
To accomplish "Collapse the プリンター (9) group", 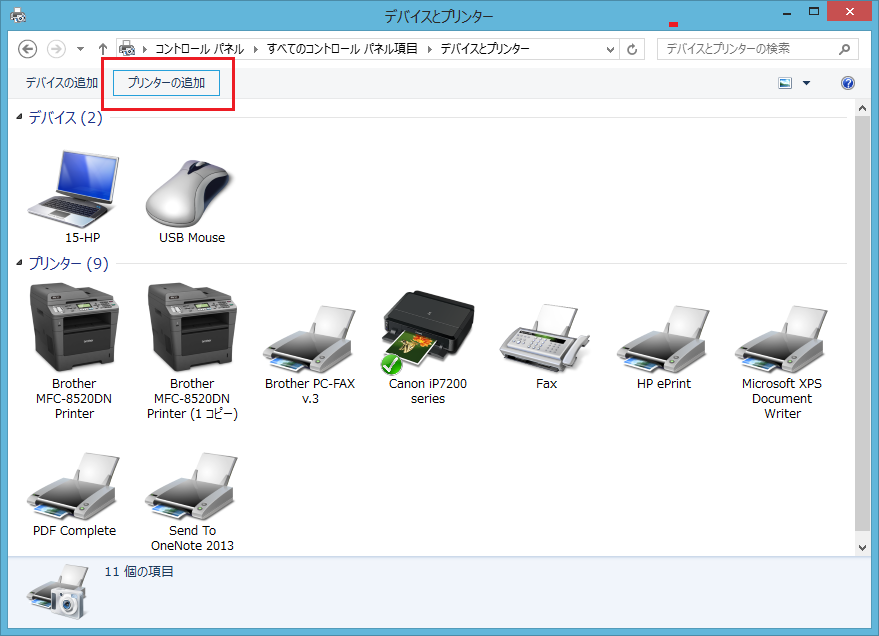I will tap(19, 262).
